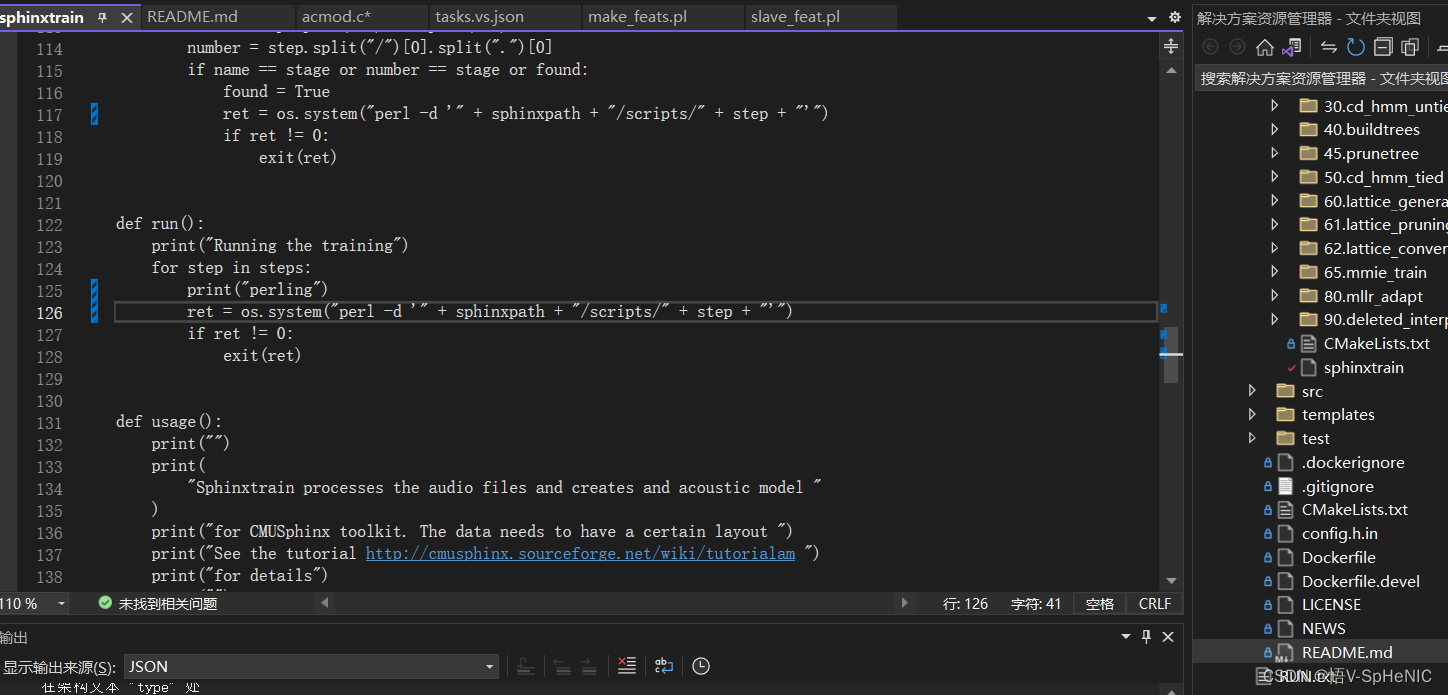The height and width of the screenshot is (695, 1448).
Task: Expand the 65.mmie_train folder
Action: pos(1276,271)
